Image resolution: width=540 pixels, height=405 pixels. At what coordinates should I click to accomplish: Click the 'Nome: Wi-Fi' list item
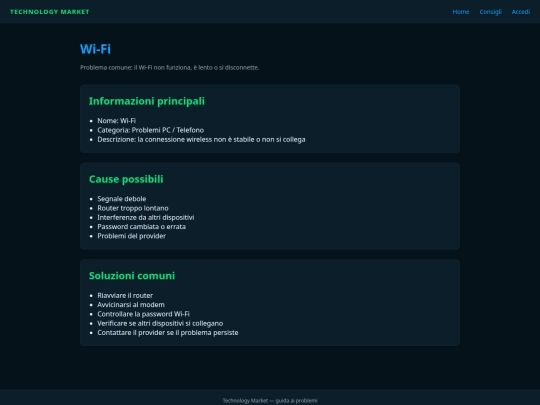(116, 121)
